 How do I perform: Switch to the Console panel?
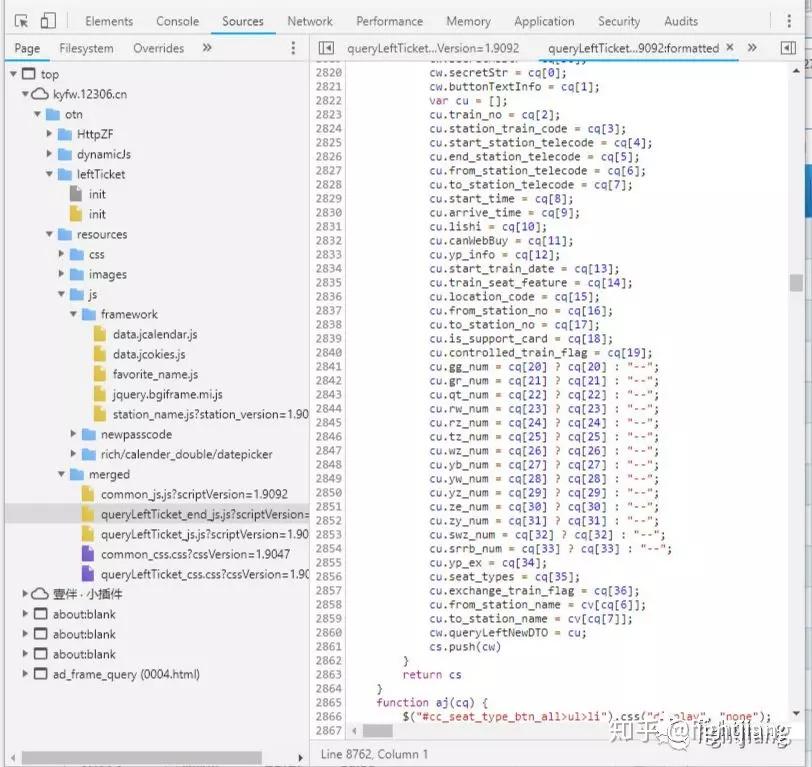178,21
